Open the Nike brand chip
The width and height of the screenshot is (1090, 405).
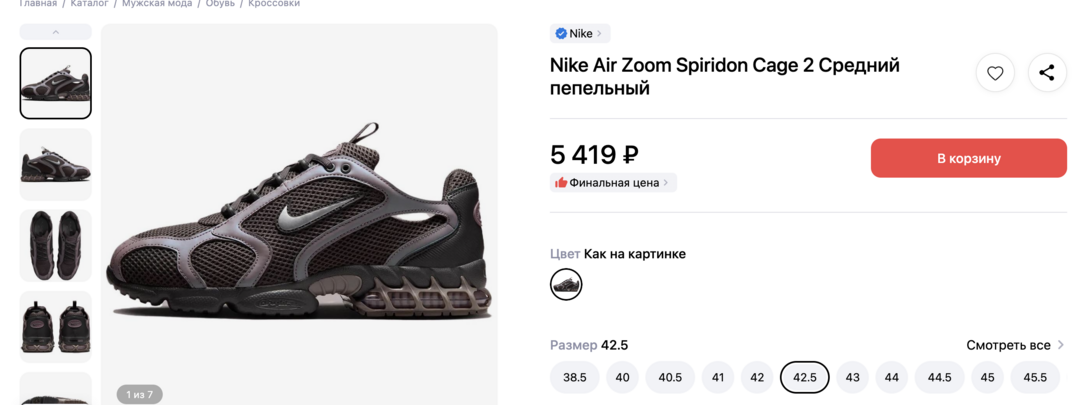tap(581, 33)
